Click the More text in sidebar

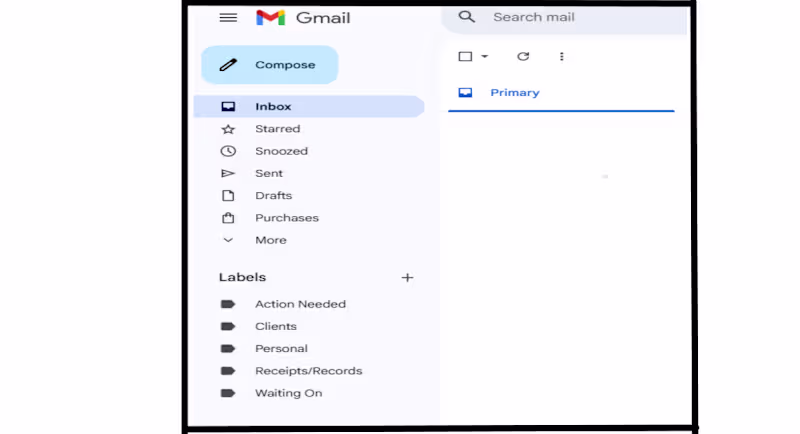click(271, 240)
